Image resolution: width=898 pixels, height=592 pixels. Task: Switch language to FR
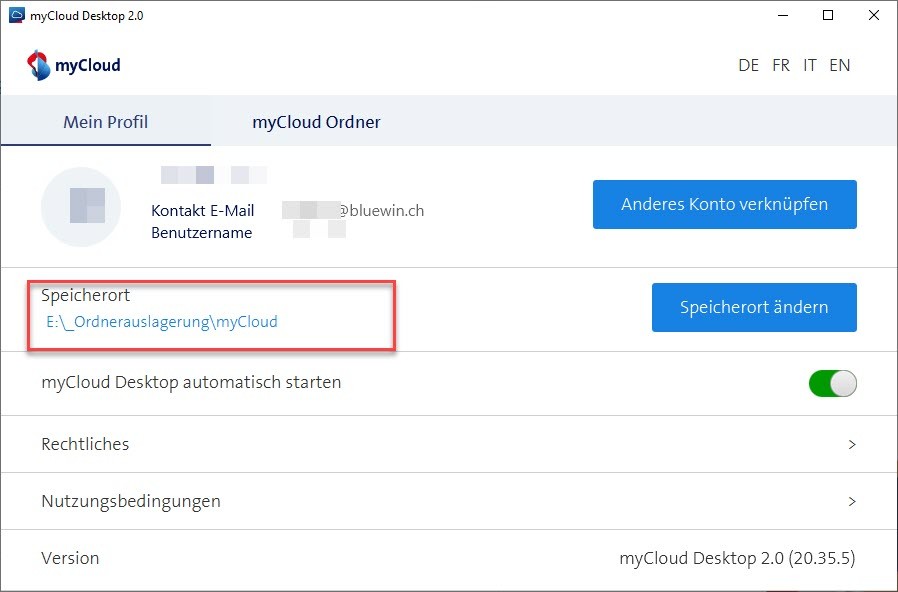coord(781,65)
